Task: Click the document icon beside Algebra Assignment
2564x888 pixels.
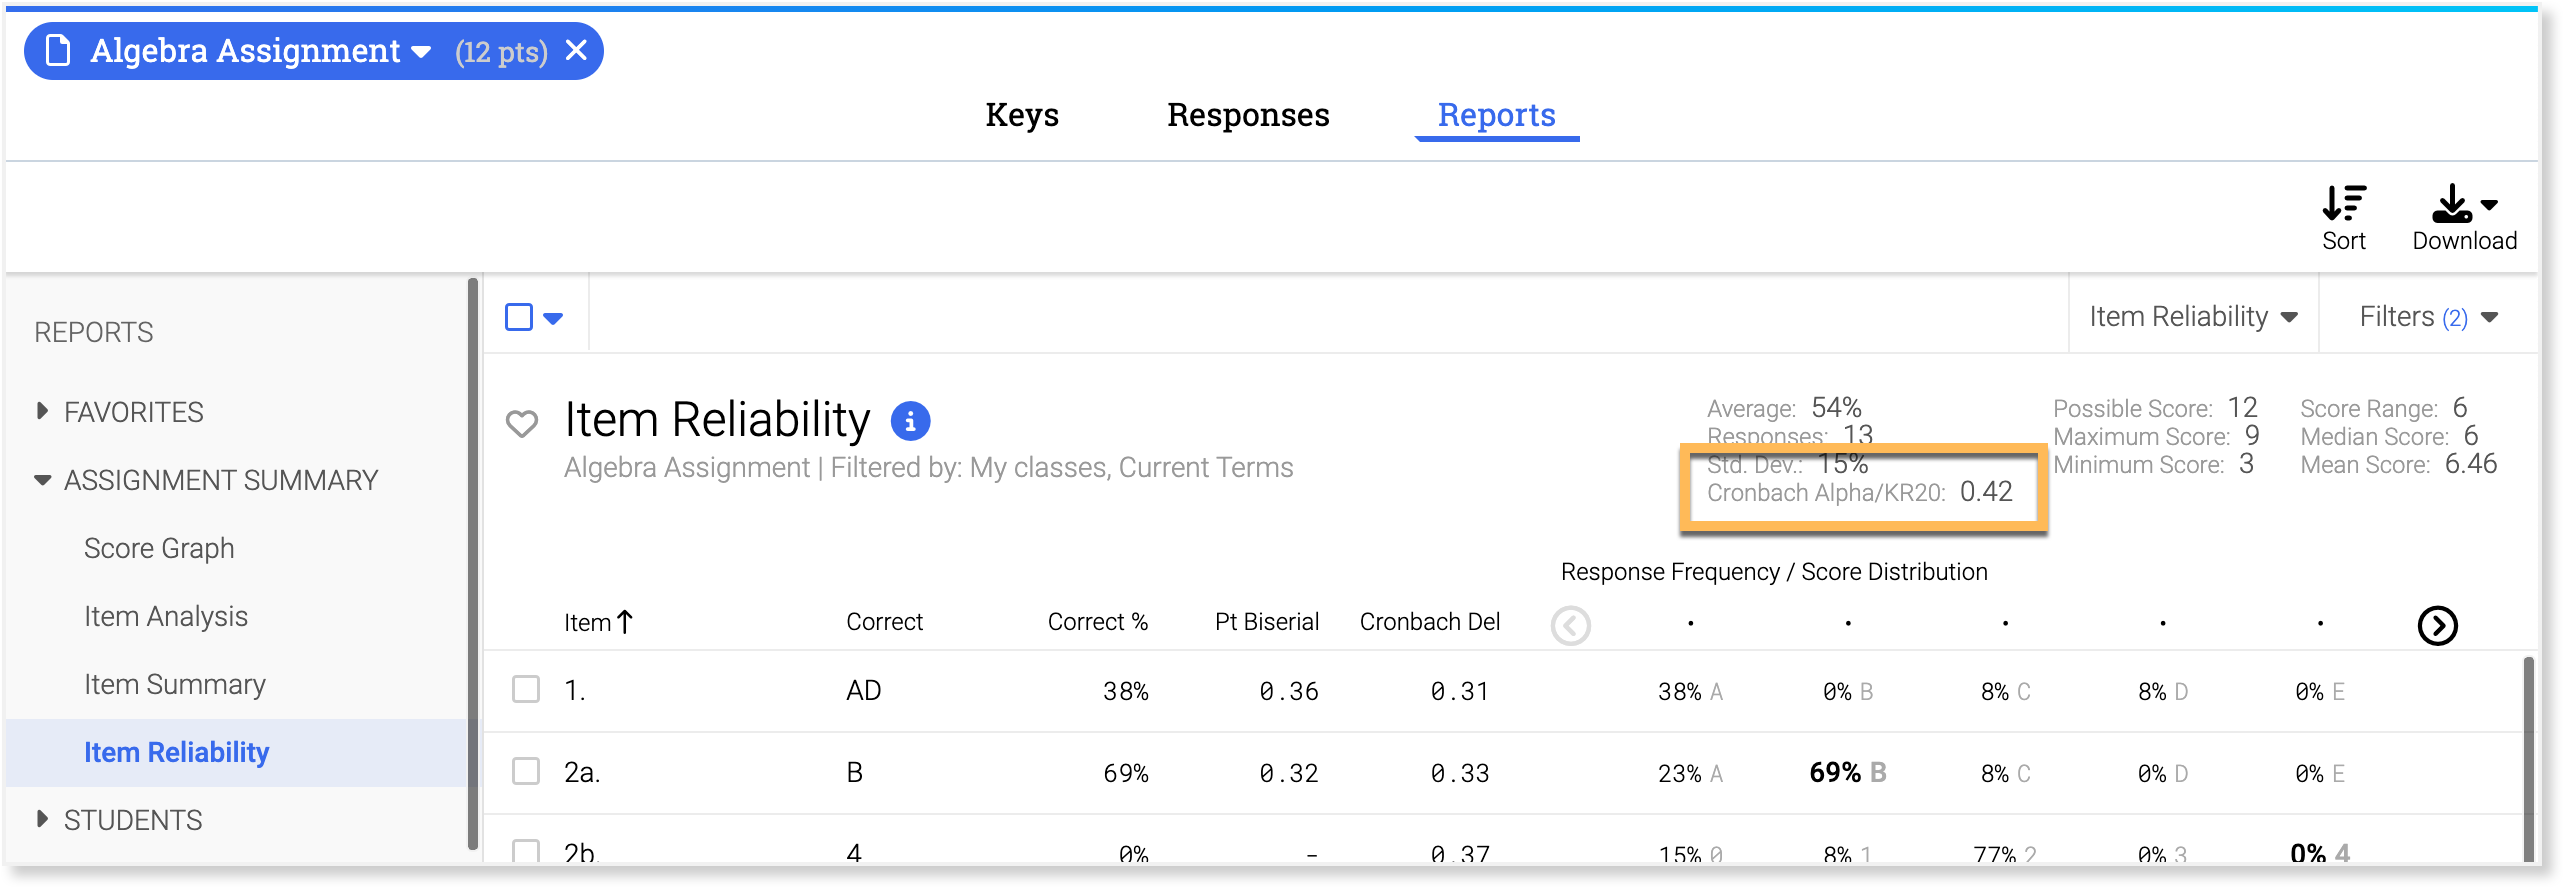Action: [59, 50]
